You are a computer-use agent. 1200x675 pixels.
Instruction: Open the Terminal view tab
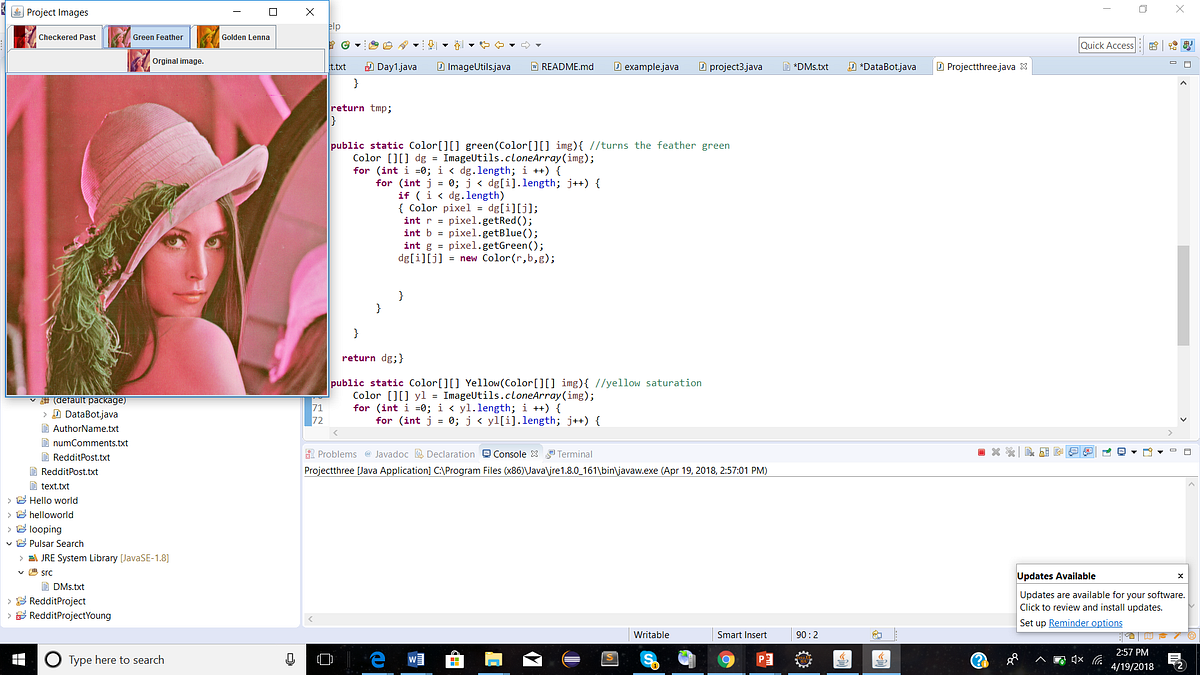pyautogui.click(x=570, y=453)
